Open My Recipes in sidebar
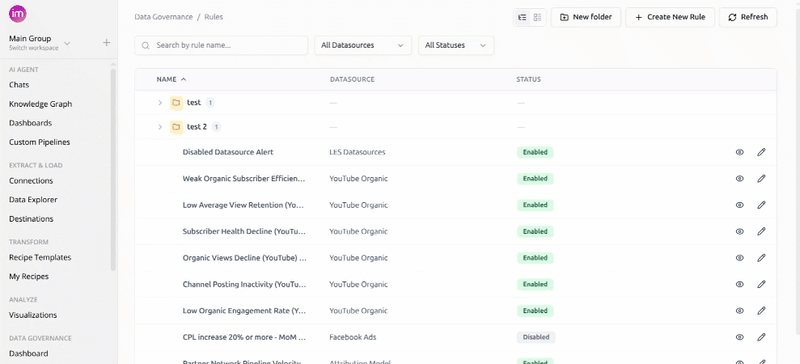Image resolution: width=800 pixels, height=364 pixels. [x=29, y=276]
